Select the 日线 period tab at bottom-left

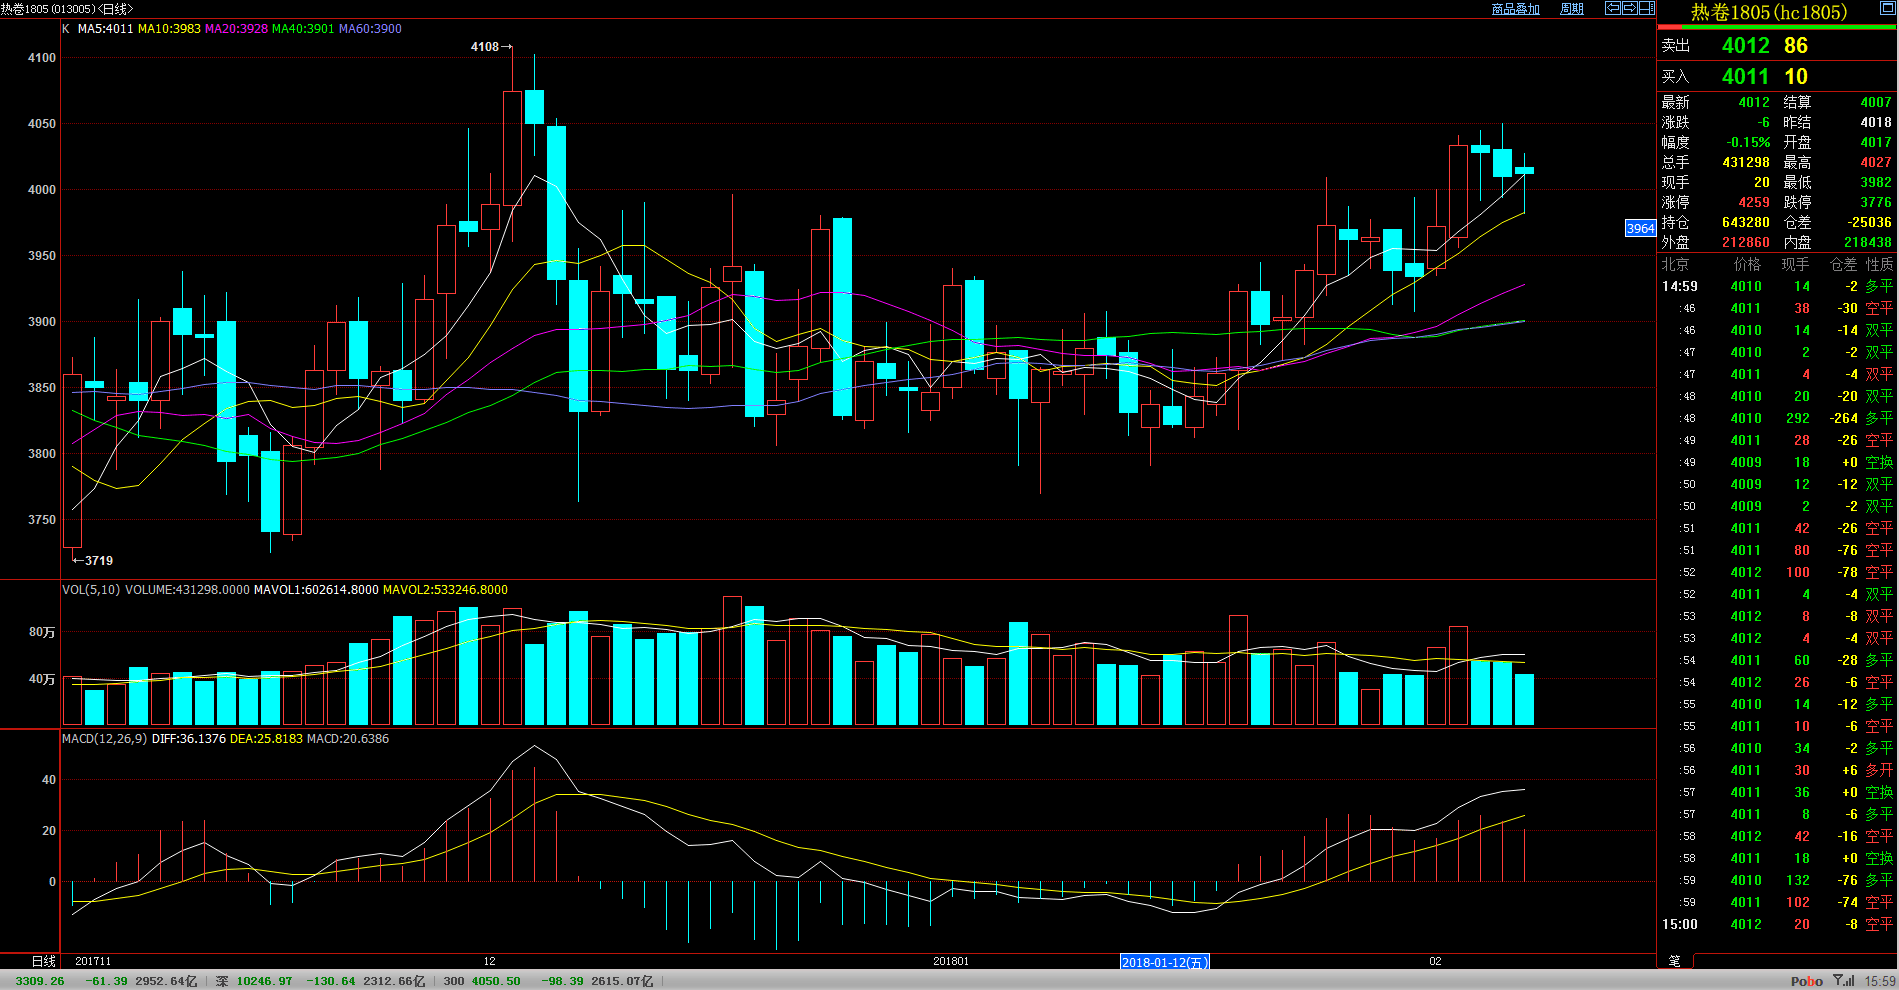(x=44, y=961)
